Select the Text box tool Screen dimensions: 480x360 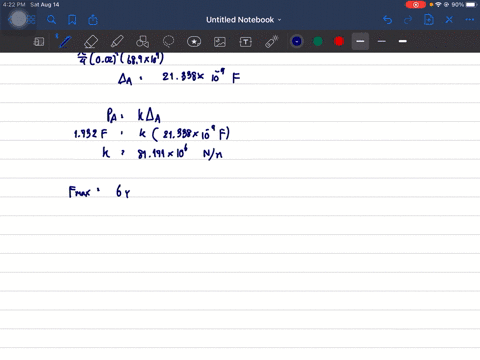(x=246, y=42)
